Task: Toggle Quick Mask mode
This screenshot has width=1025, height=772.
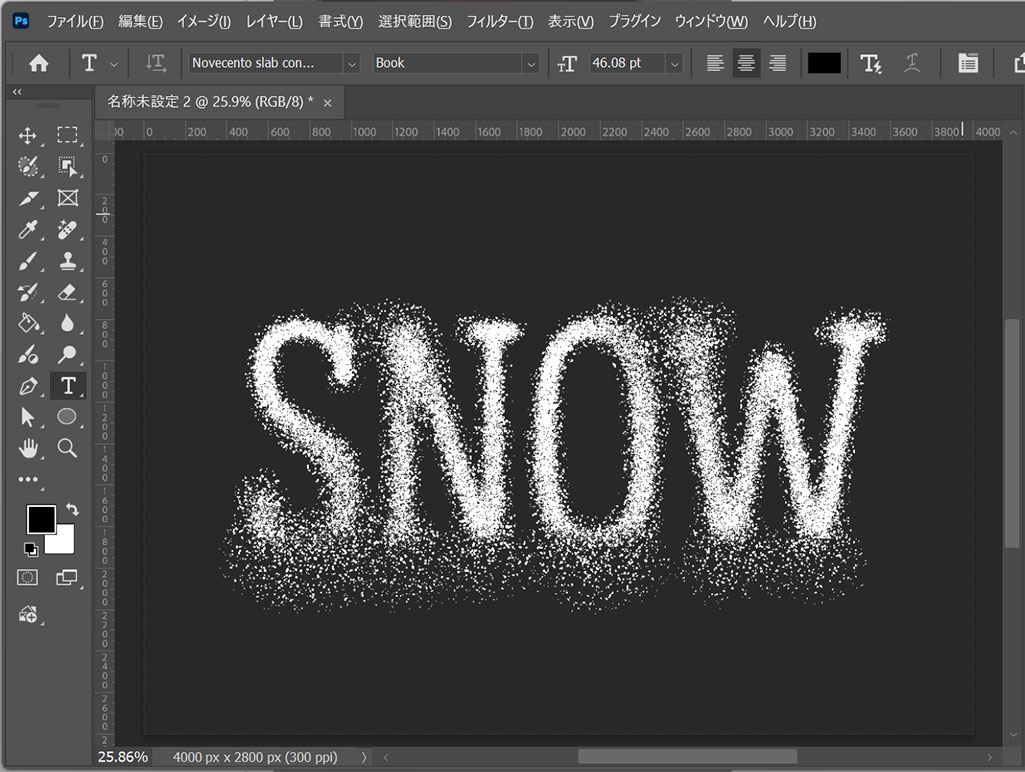Action: pyautogui.click(x=28, y=577)
